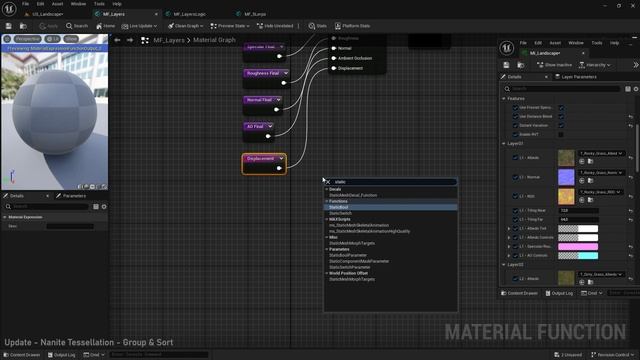Toggle the Distant Variation override checkbox

[x=515, y=126]
